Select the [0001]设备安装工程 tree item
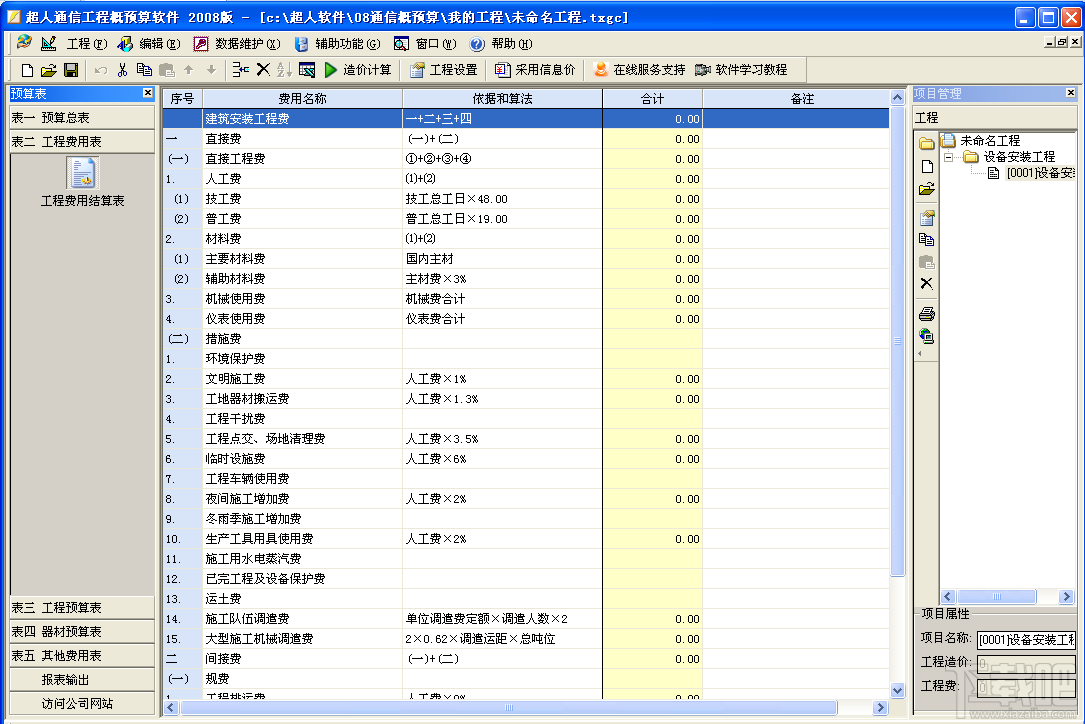This screenshot has width=1085, height=724. coord(1029,173)
